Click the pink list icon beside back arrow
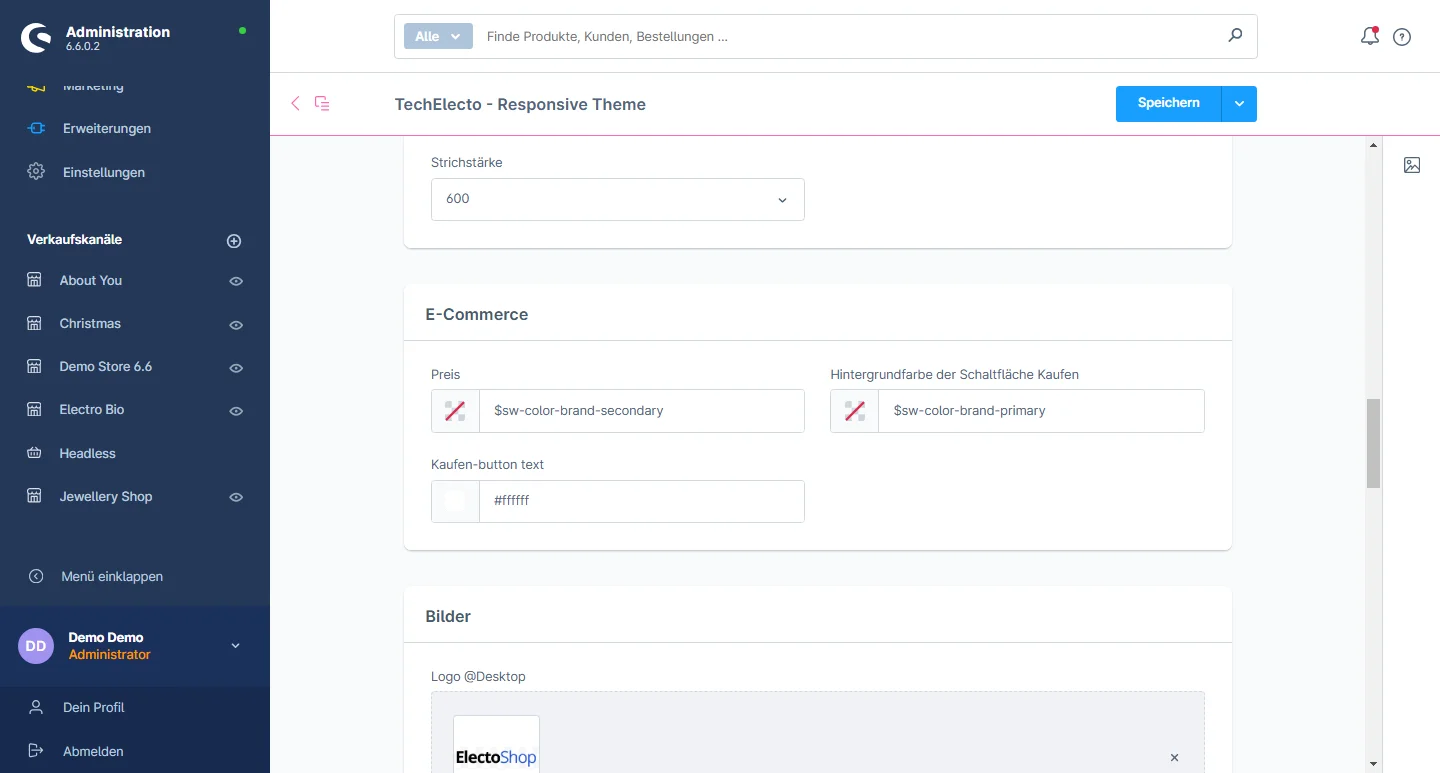The height and width of the screenshot is (773, 1440). coord(322,103)
